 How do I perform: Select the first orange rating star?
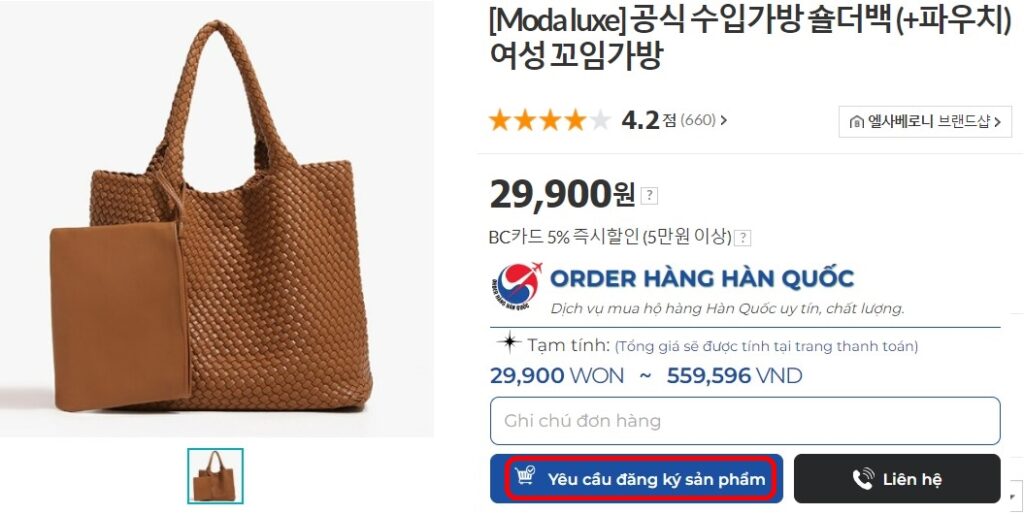point(500,120)
